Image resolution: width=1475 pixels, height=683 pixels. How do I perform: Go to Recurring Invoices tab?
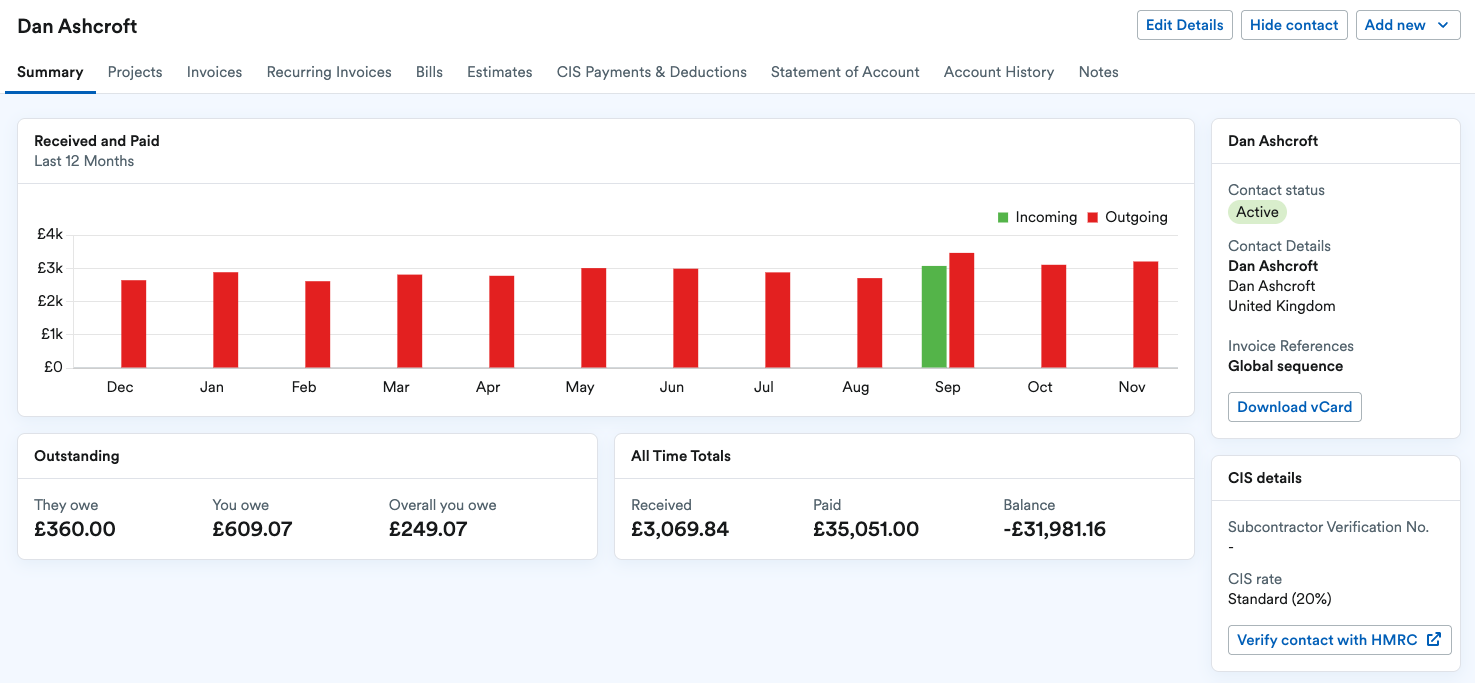329,72
